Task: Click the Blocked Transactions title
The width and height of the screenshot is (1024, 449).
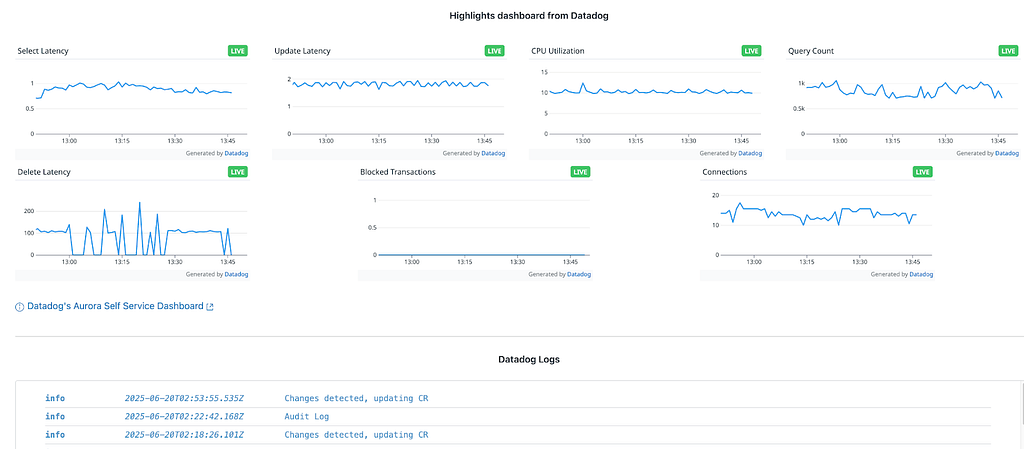Action: point(398,172)
